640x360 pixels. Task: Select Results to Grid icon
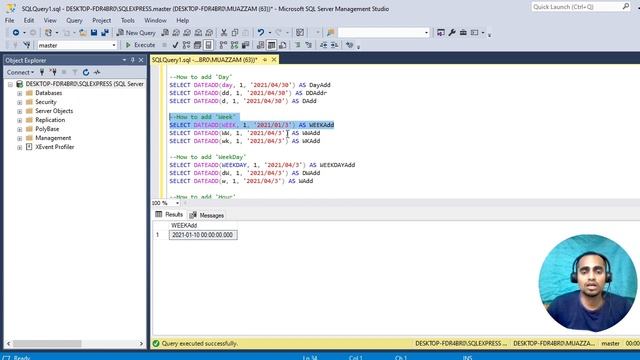click(271, 45)
